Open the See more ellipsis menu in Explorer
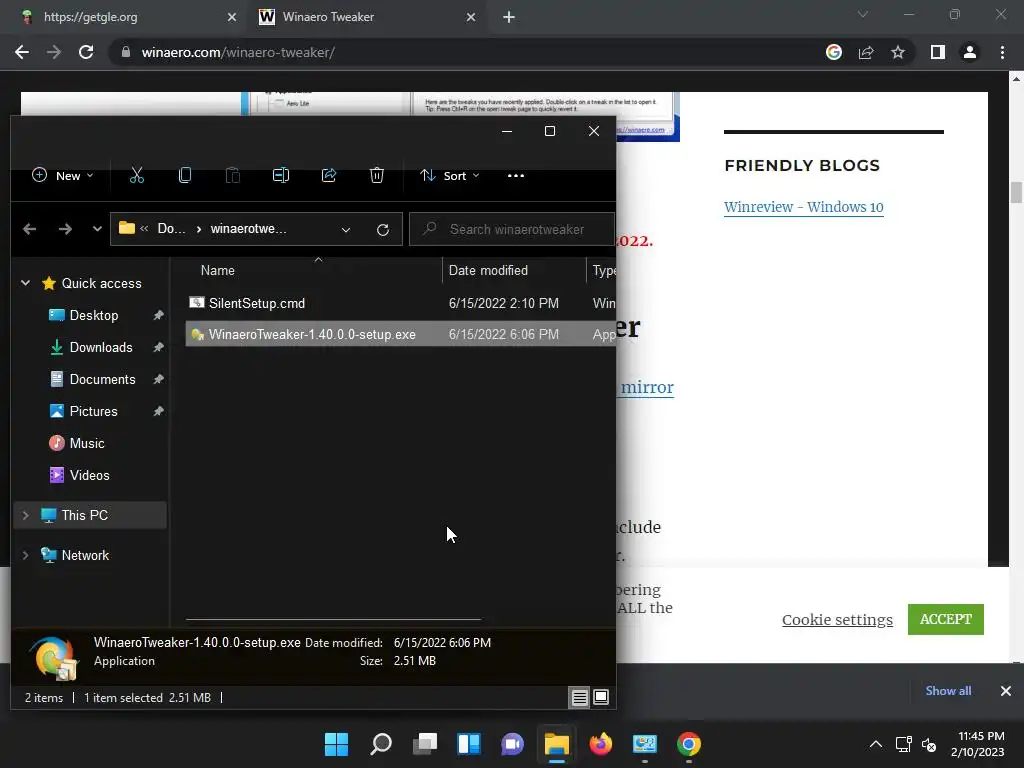Screen dimensions: 1024x768 tap(516, 176)
